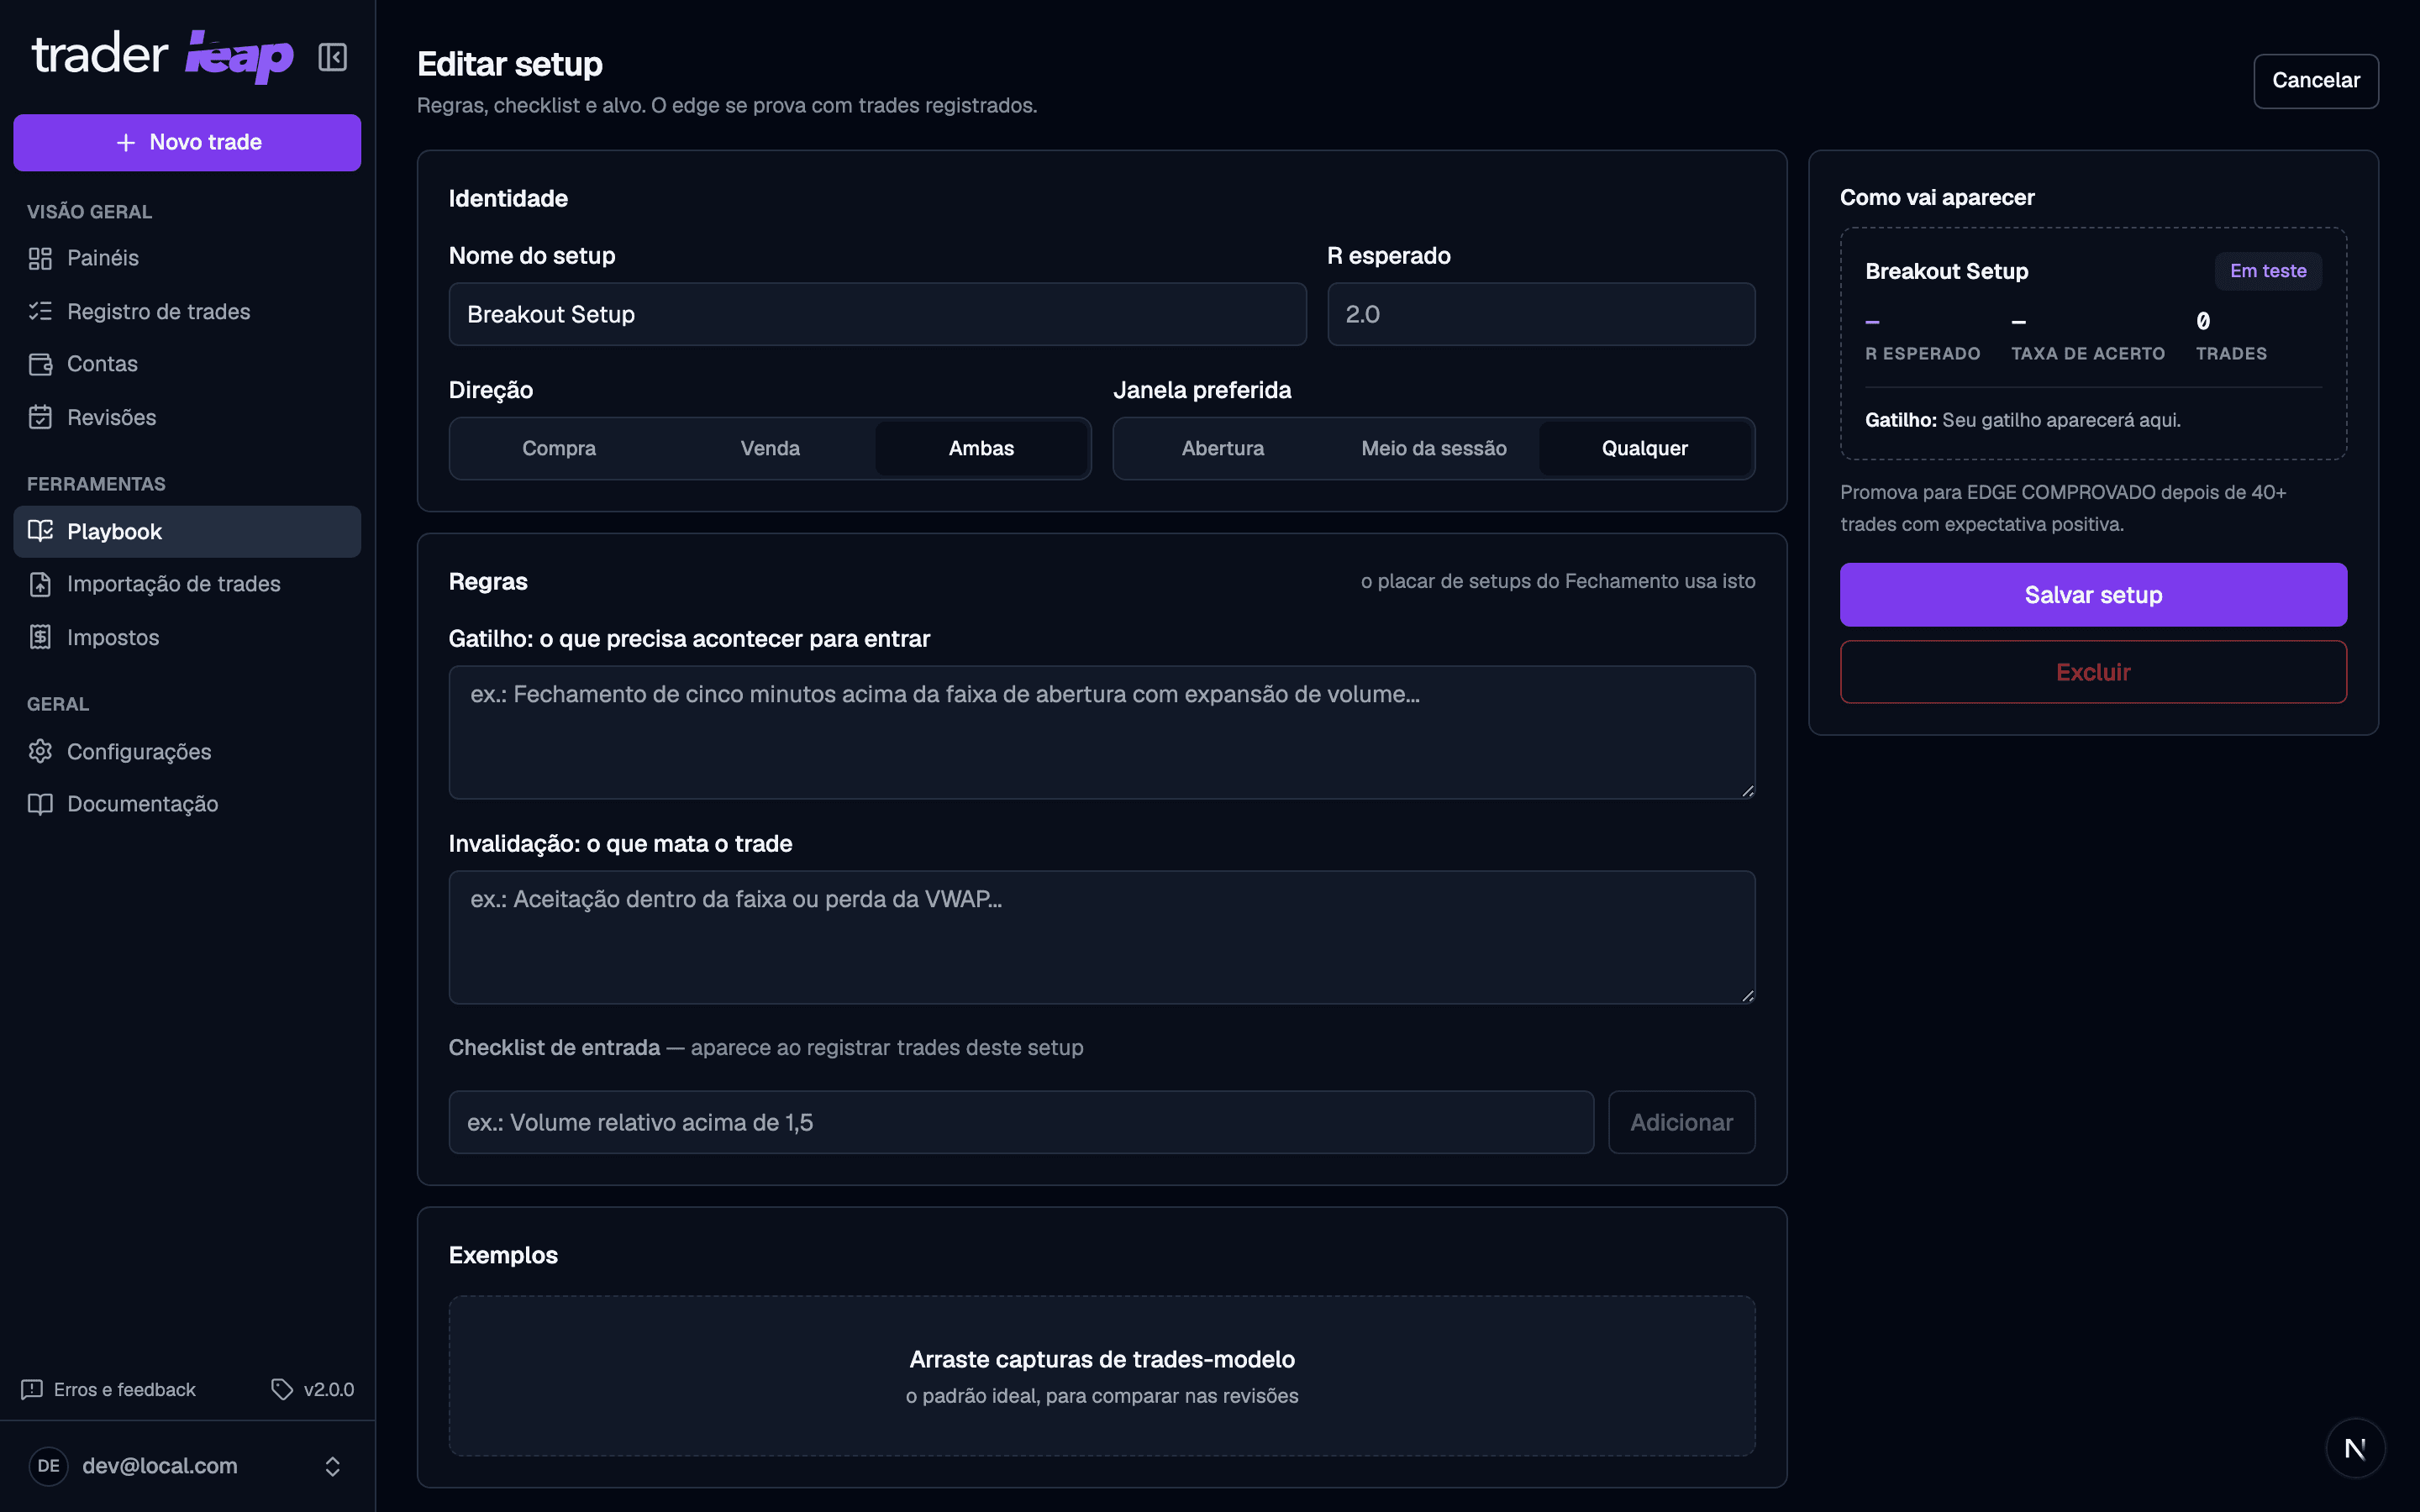2420x1512 pixels.
Task: Select Ambas direction
Action: (981, 448)
